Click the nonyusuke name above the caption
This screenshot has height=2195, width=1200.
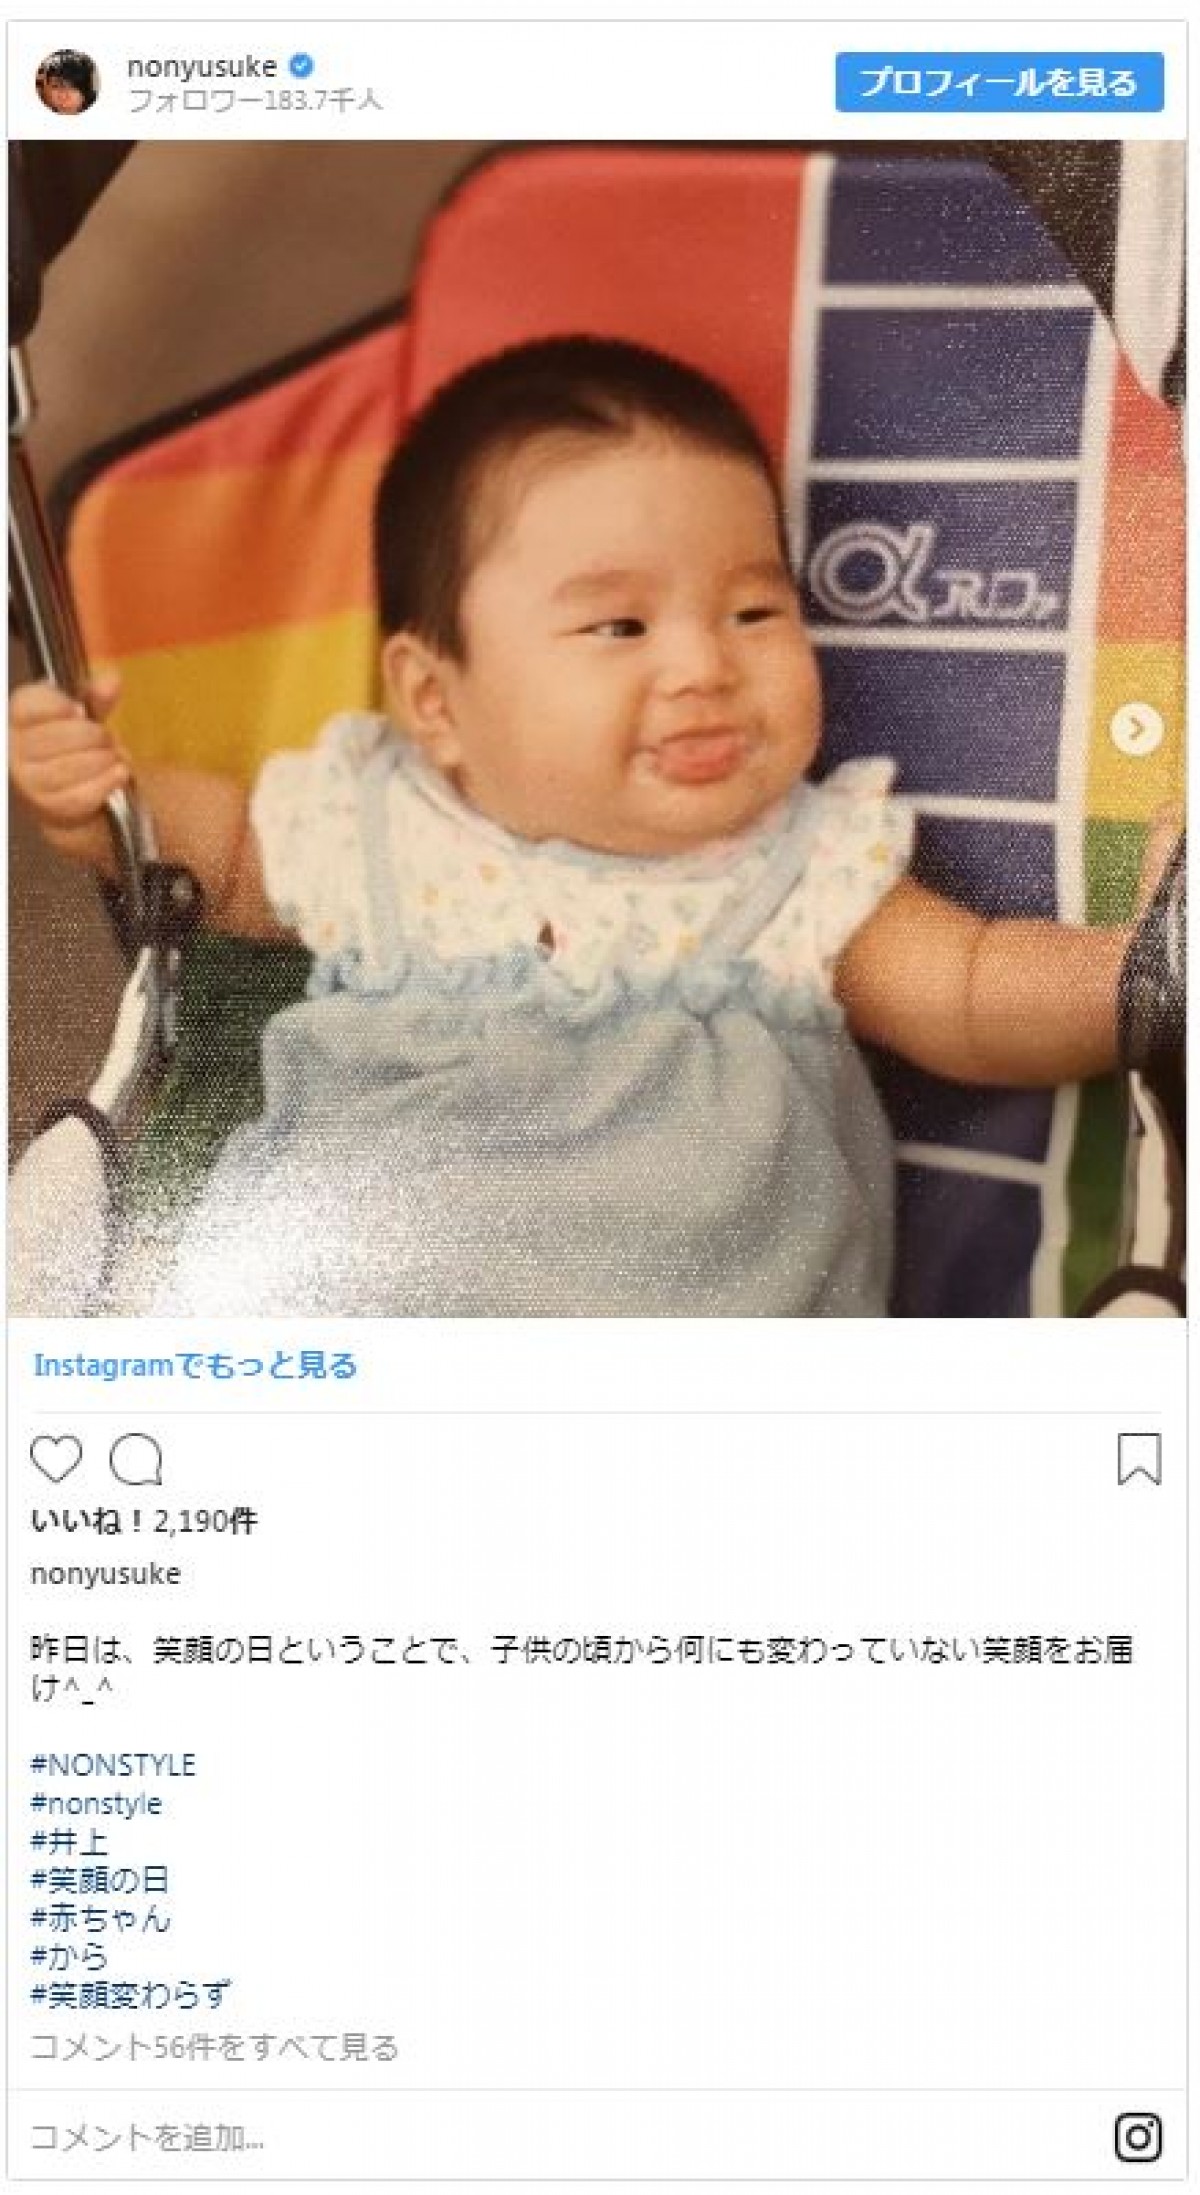point(106,1573)
